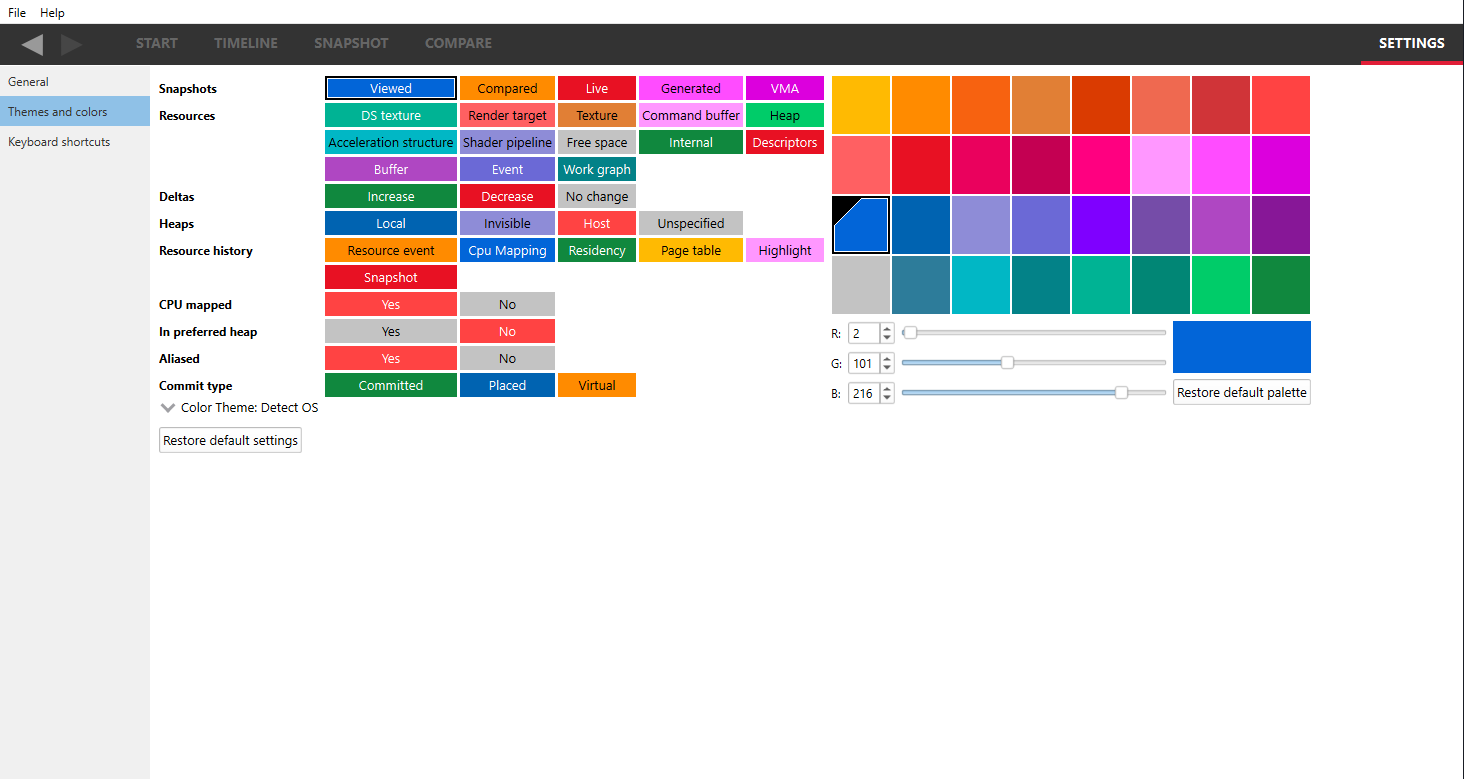Increase the R value with up stepper
1464x779 pixels.
tap(887, 328)
